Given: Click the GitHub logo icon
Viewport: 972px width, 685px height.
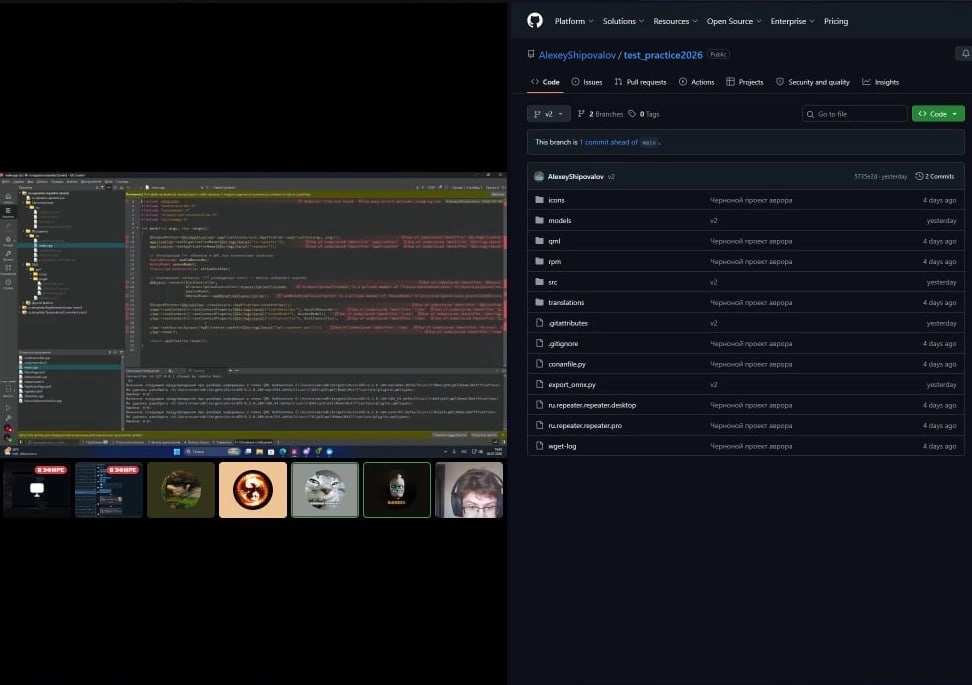Looking at the screenshot, I should pyautogui.click(x=534, y=20).
